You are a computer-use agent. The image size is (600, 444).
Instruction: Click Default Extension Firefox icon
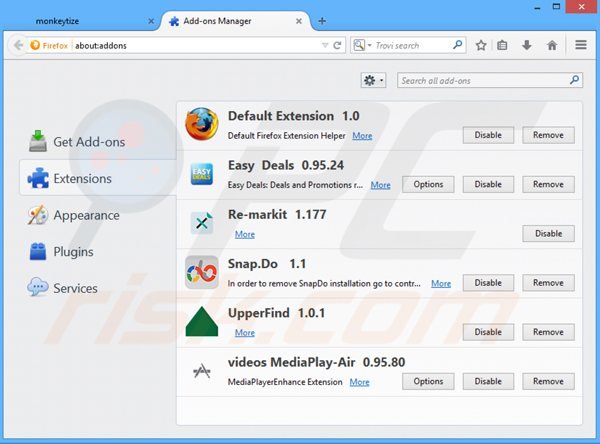pyautogui.click(x=202, y=124)
